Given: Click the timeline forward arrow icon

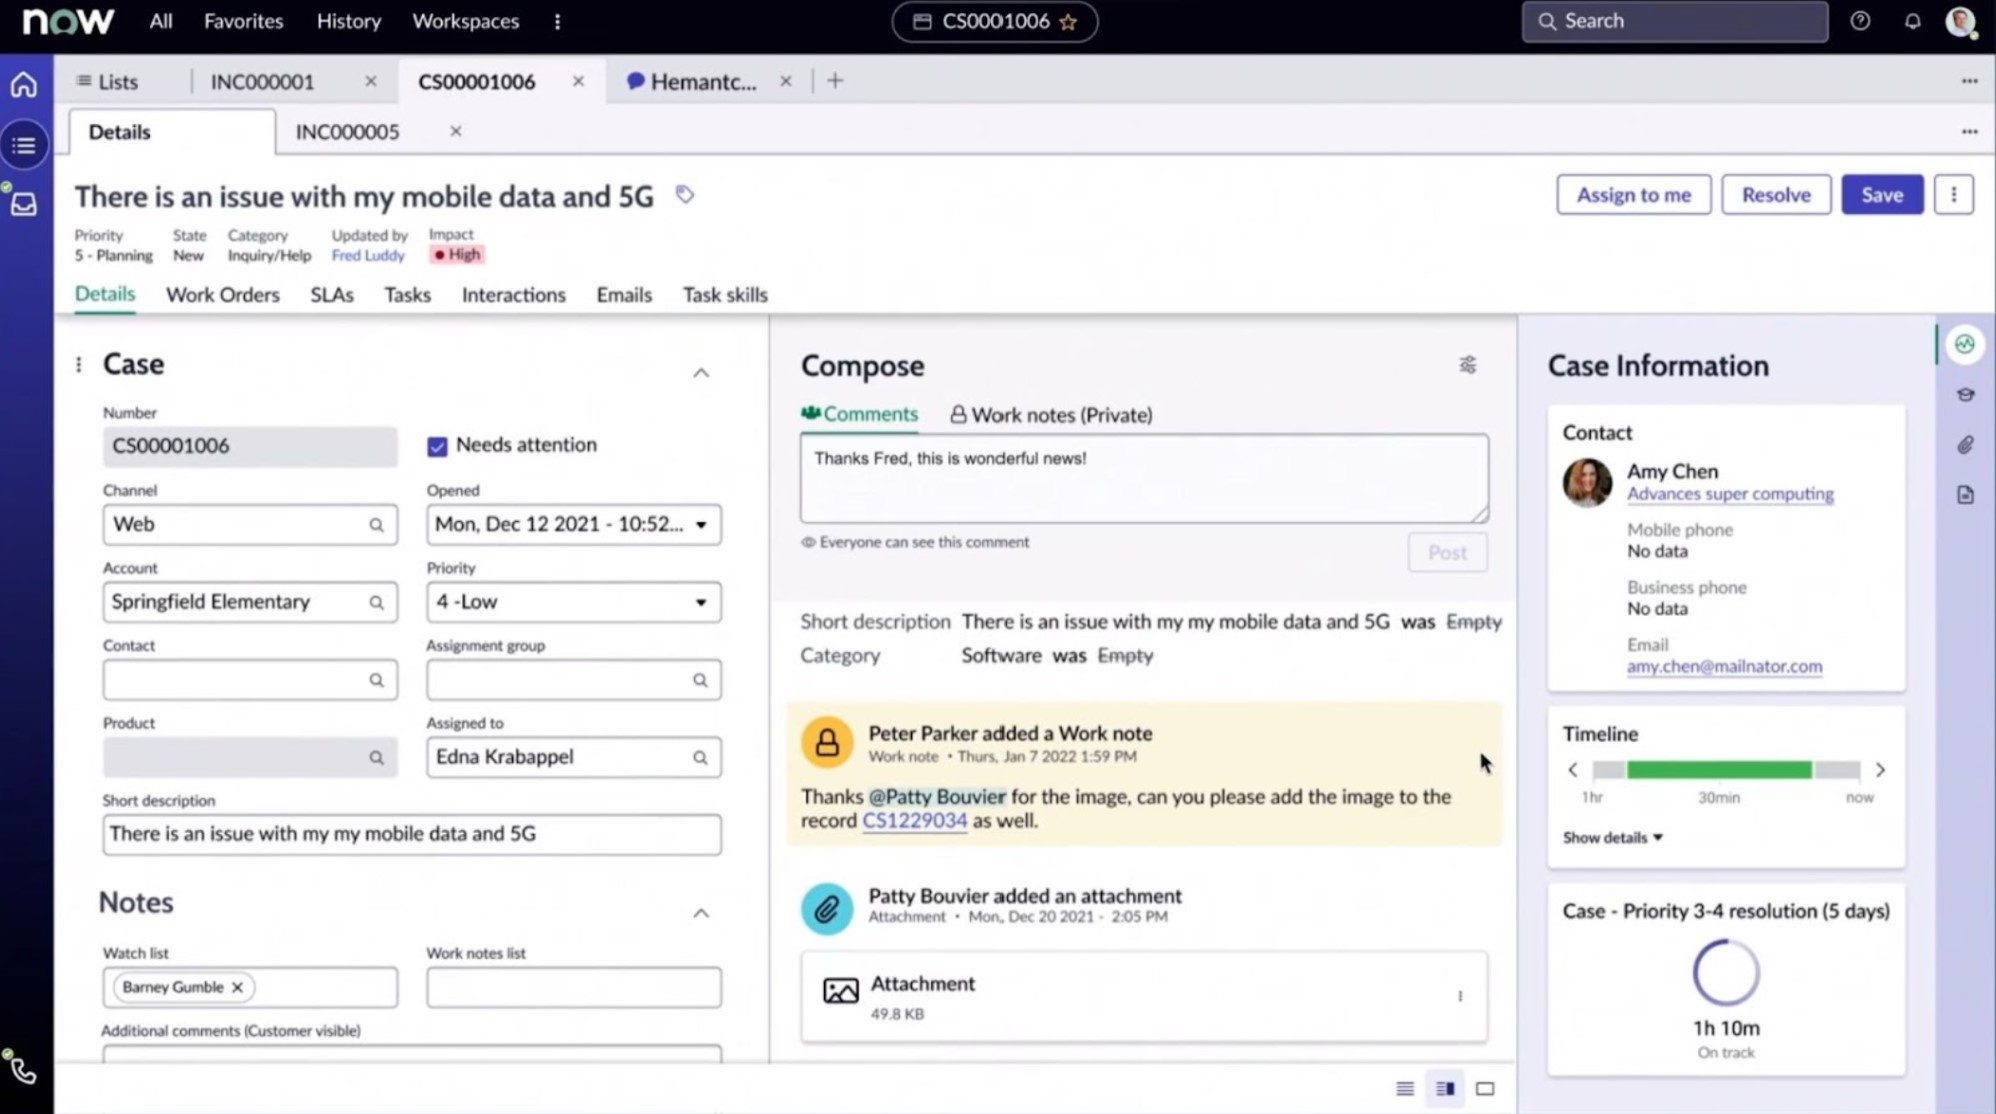Looking at the screenshot, I should coord(1881,769).
